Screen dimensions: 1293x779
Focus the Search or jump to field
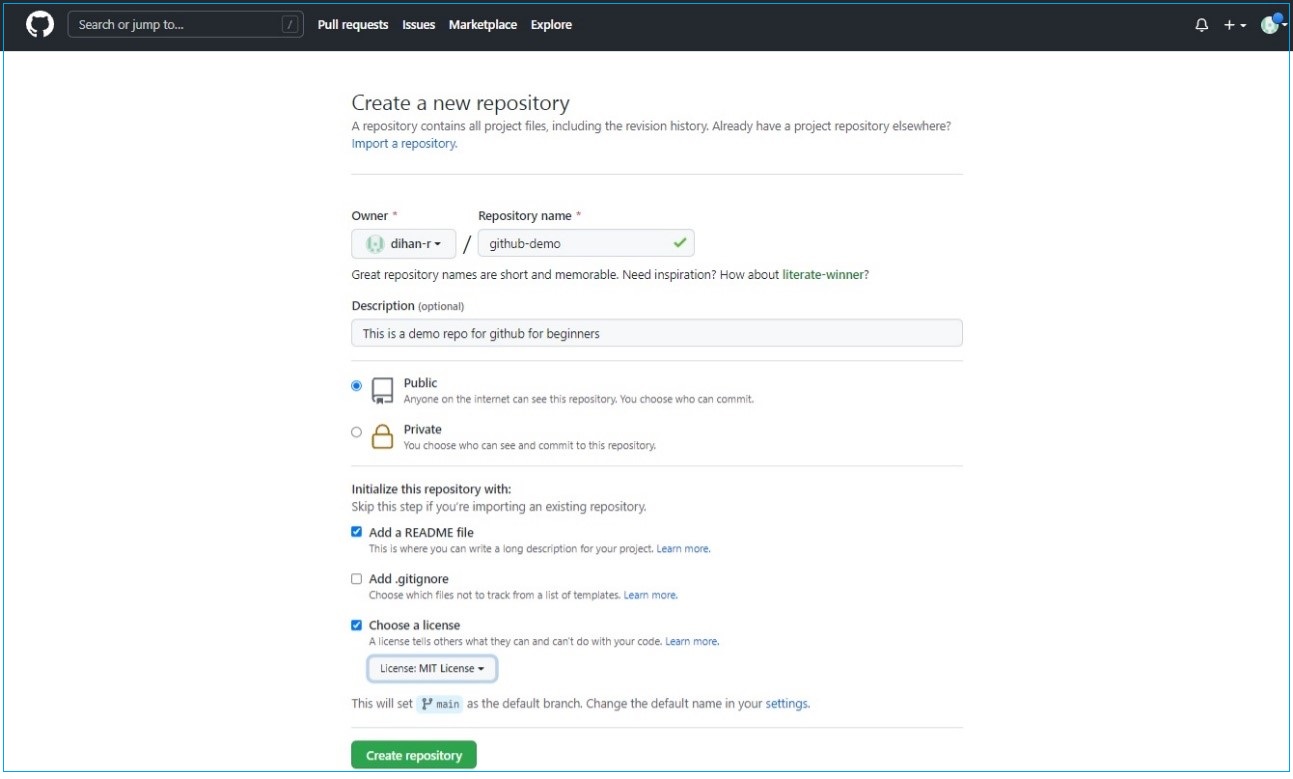(185, 25)
